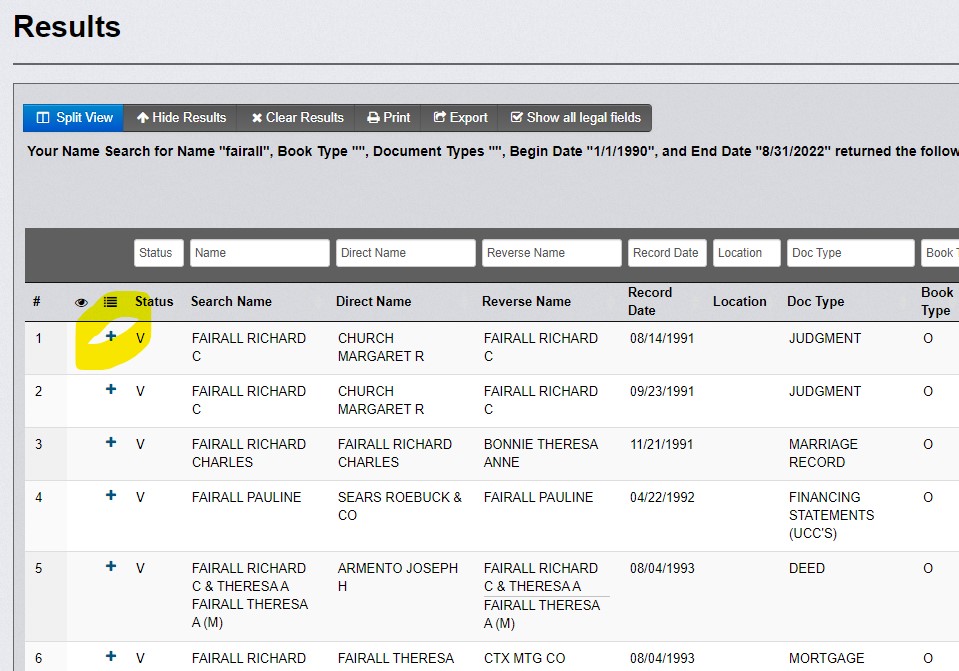Expand row 3 marriage record plus icon
959x671 pixels.
click(x=111, y=442)
